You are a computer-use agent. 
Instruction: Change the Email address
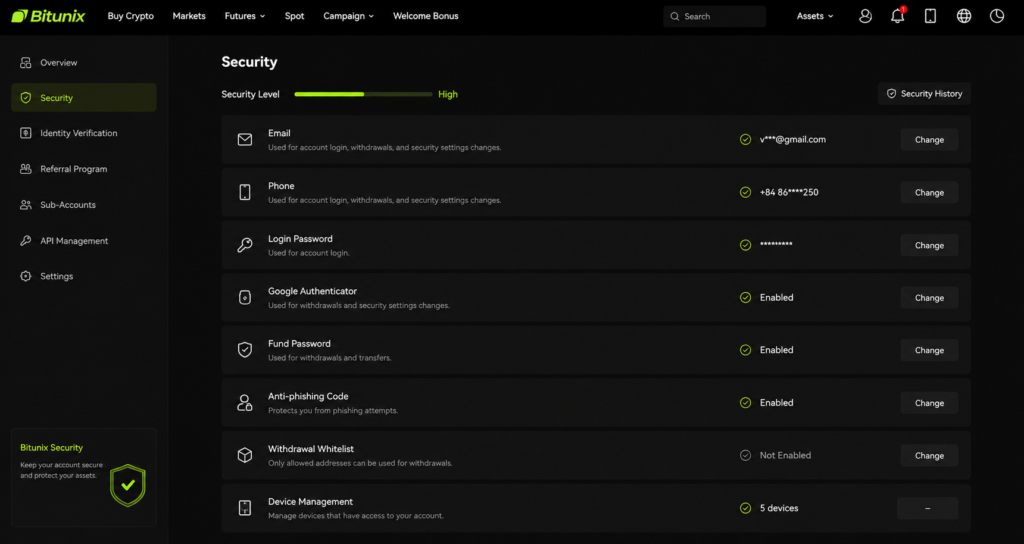pos(929,140)
